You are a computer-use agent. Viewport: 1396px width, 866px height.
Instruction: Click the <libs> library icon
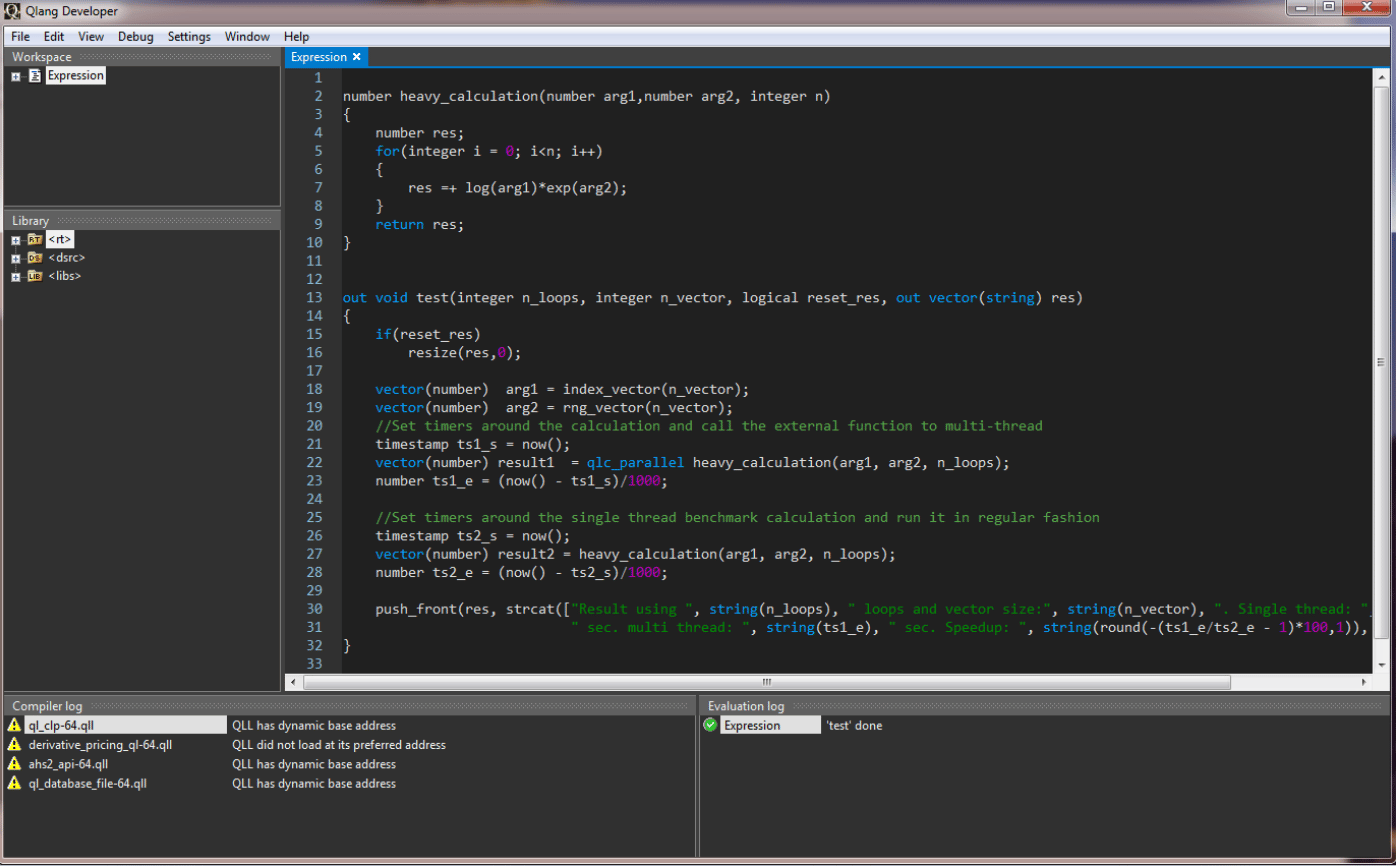coord(35,276)
